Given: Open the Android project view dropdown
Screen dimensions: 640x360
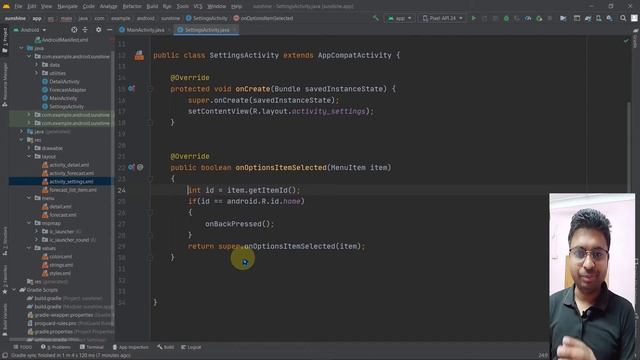Looking at the screenshot, I should pyautogui.click(x=30, y=30).
